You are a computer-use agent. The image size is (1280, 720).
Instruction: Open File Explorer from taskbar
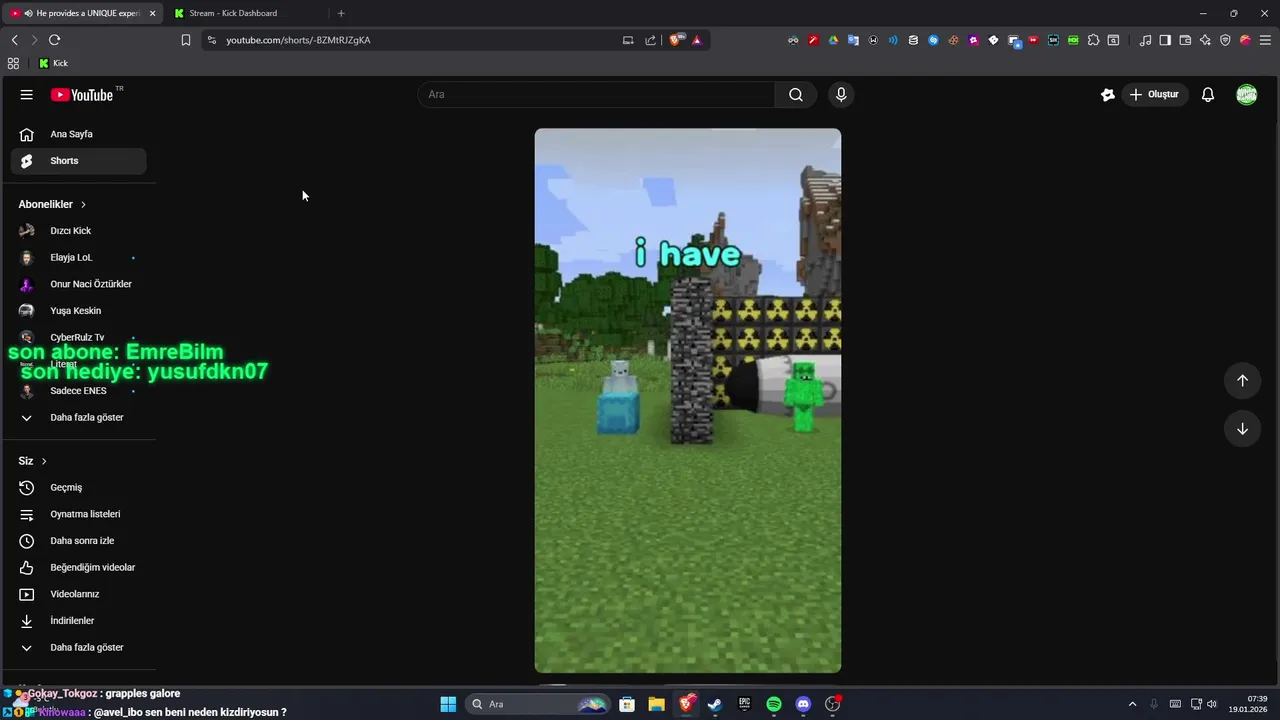pyautogui.click(x=656, y=704)
